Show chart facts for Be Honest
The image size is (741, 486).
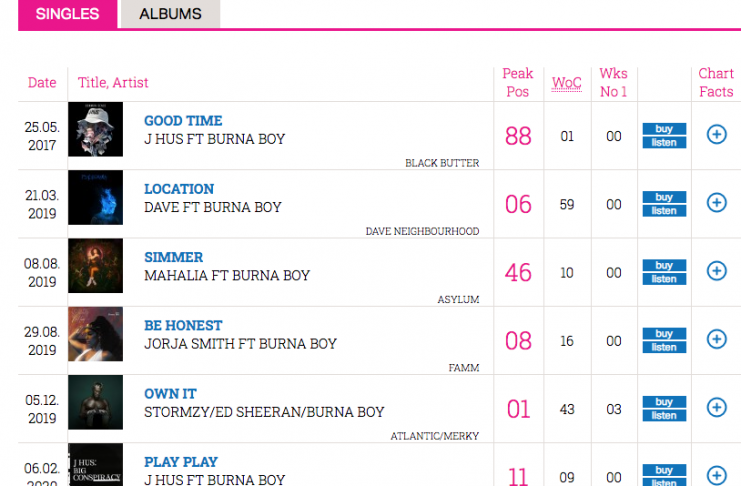(x=716, y=339)
